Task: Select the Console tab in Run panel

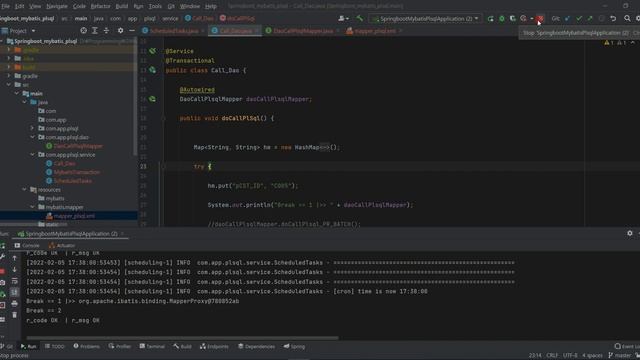Action: click(27, 245)
